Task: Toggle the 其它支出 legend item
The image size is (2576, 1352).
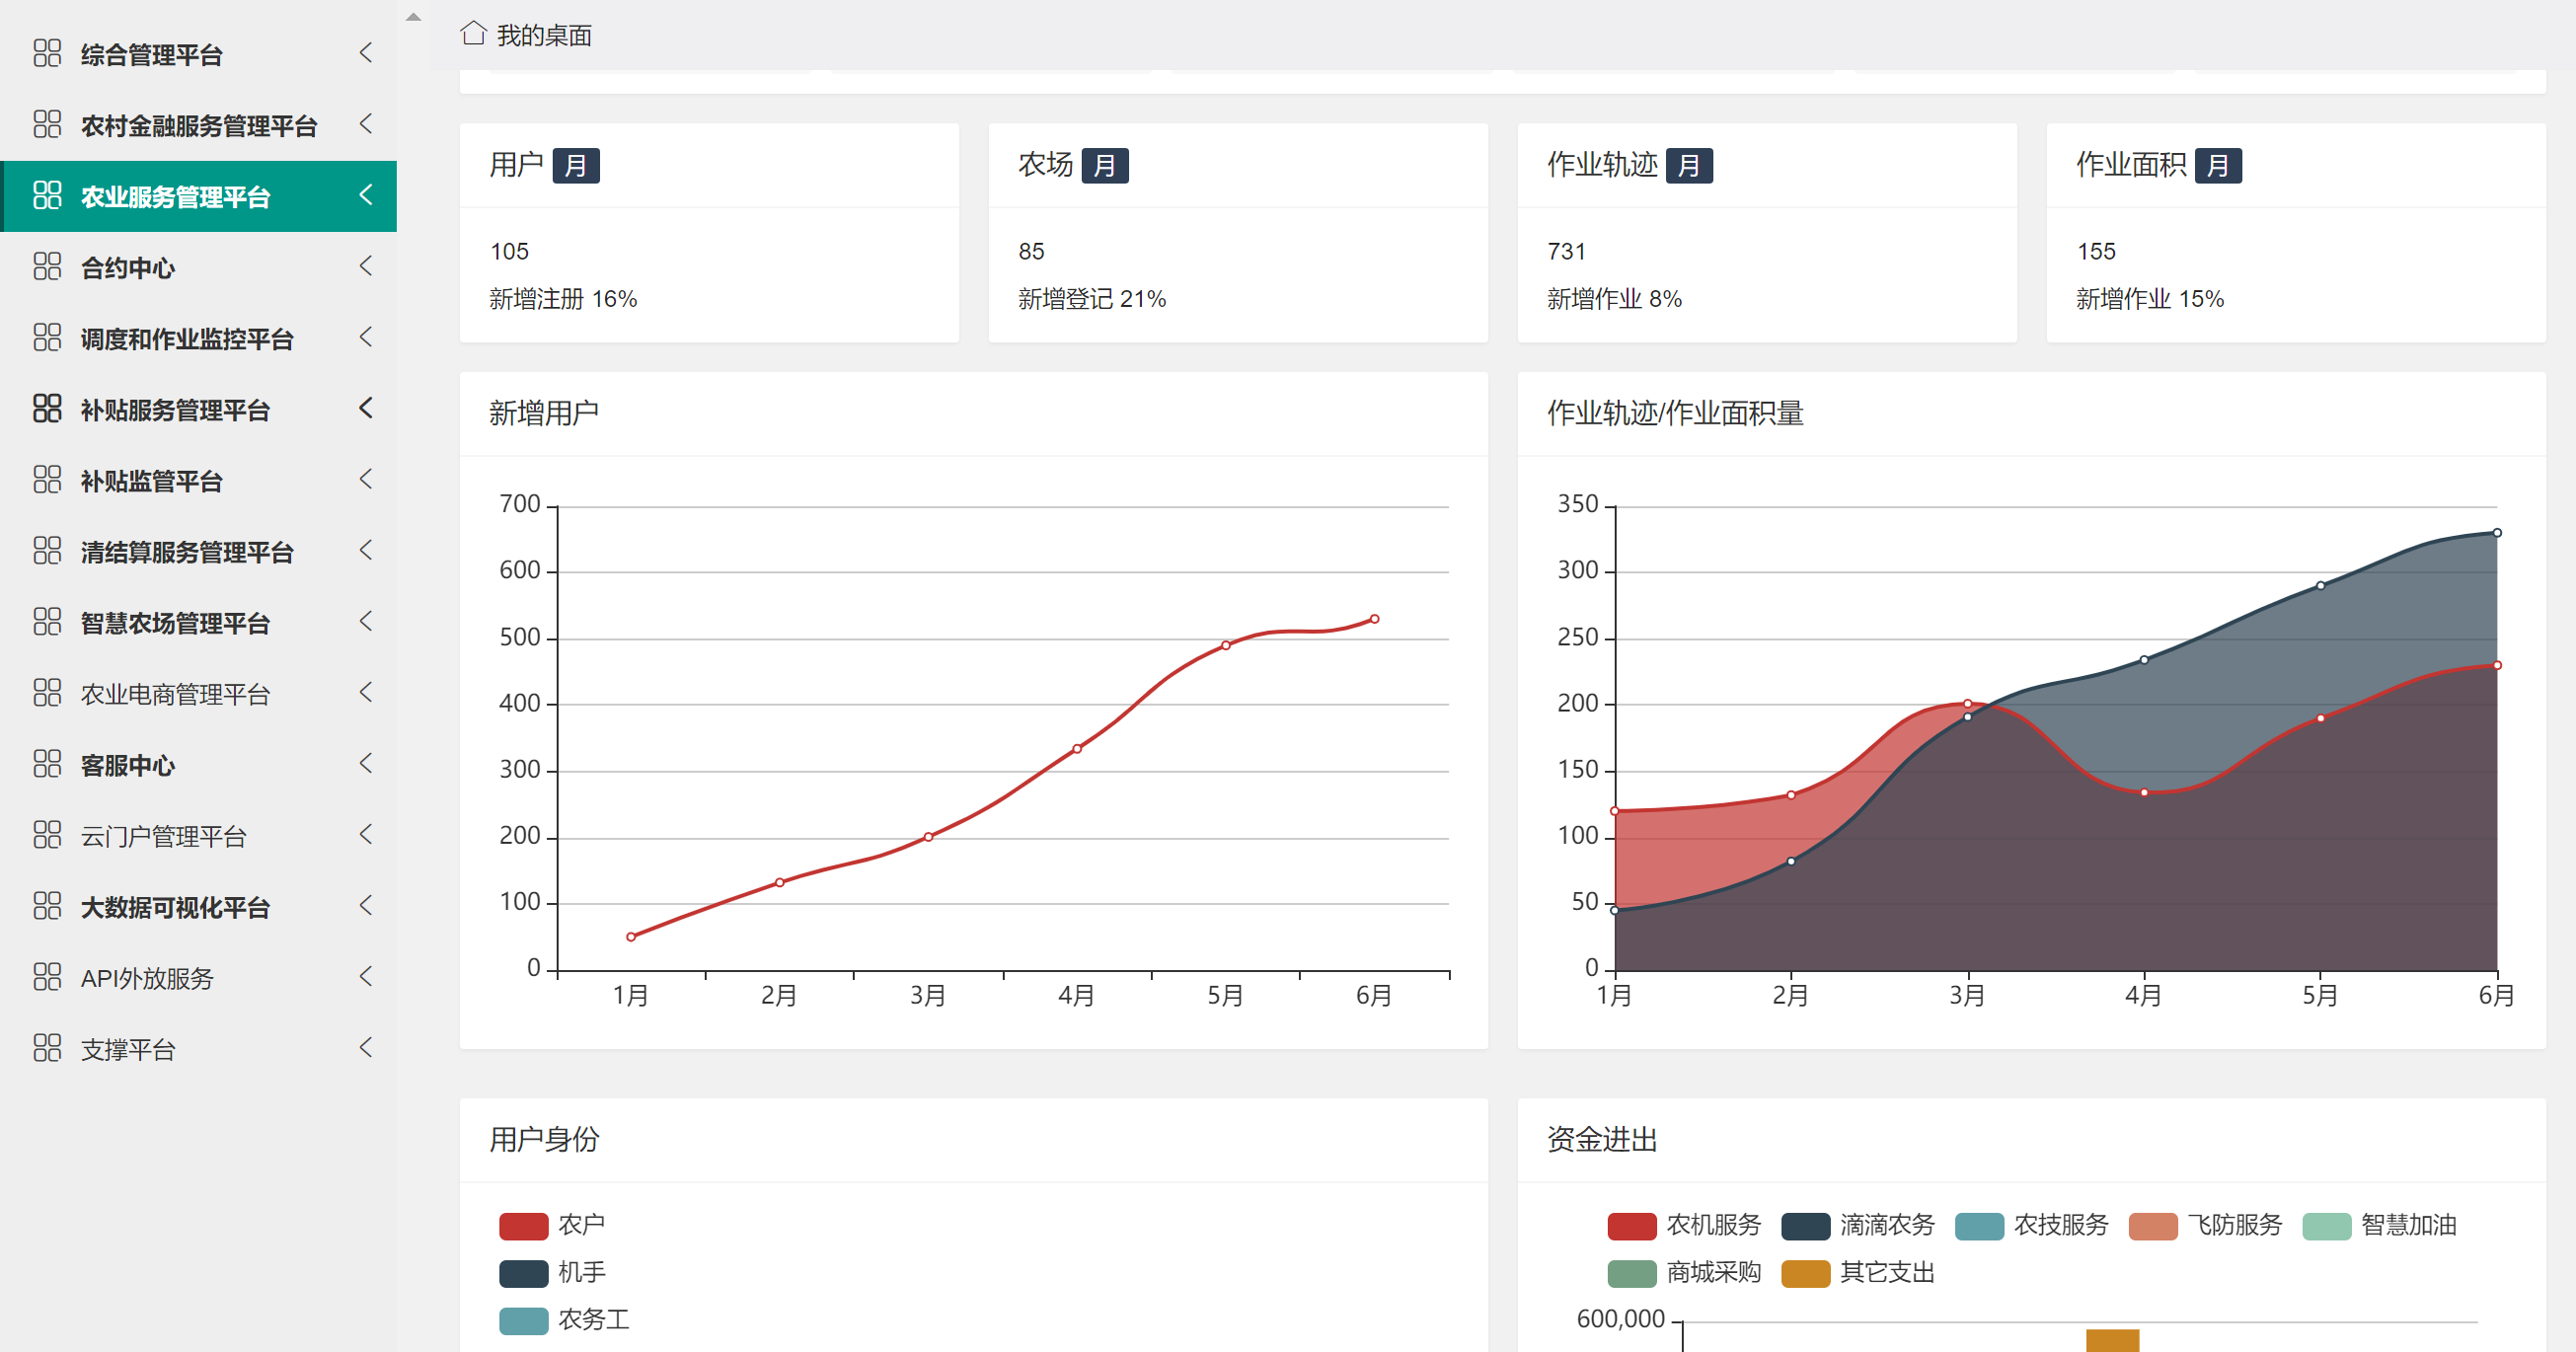Action: click(x=1858, y=1272)
